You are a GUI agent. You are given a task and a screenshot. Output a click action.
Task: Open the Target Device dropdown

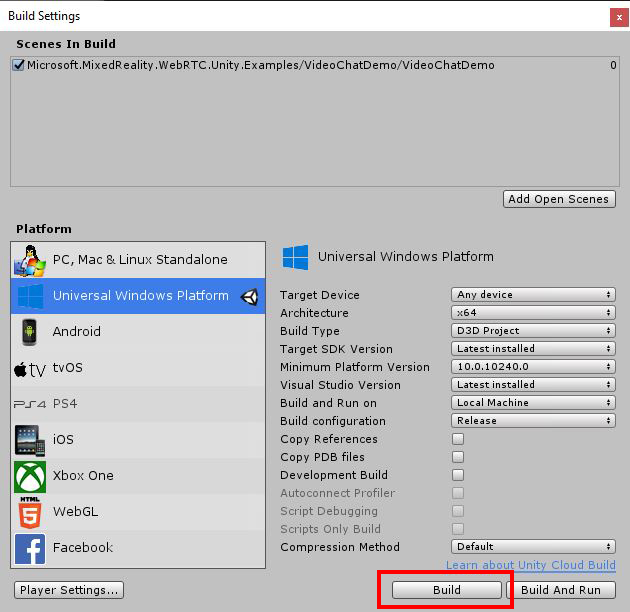(x=533, y=295)
